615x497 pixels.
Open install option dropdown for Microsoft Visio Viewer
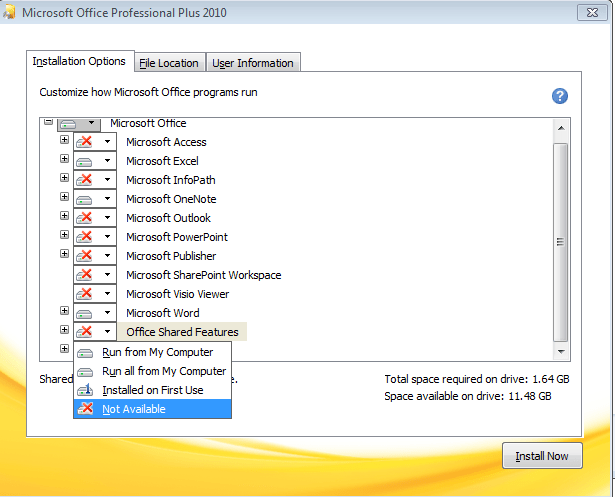coord(107,293)
